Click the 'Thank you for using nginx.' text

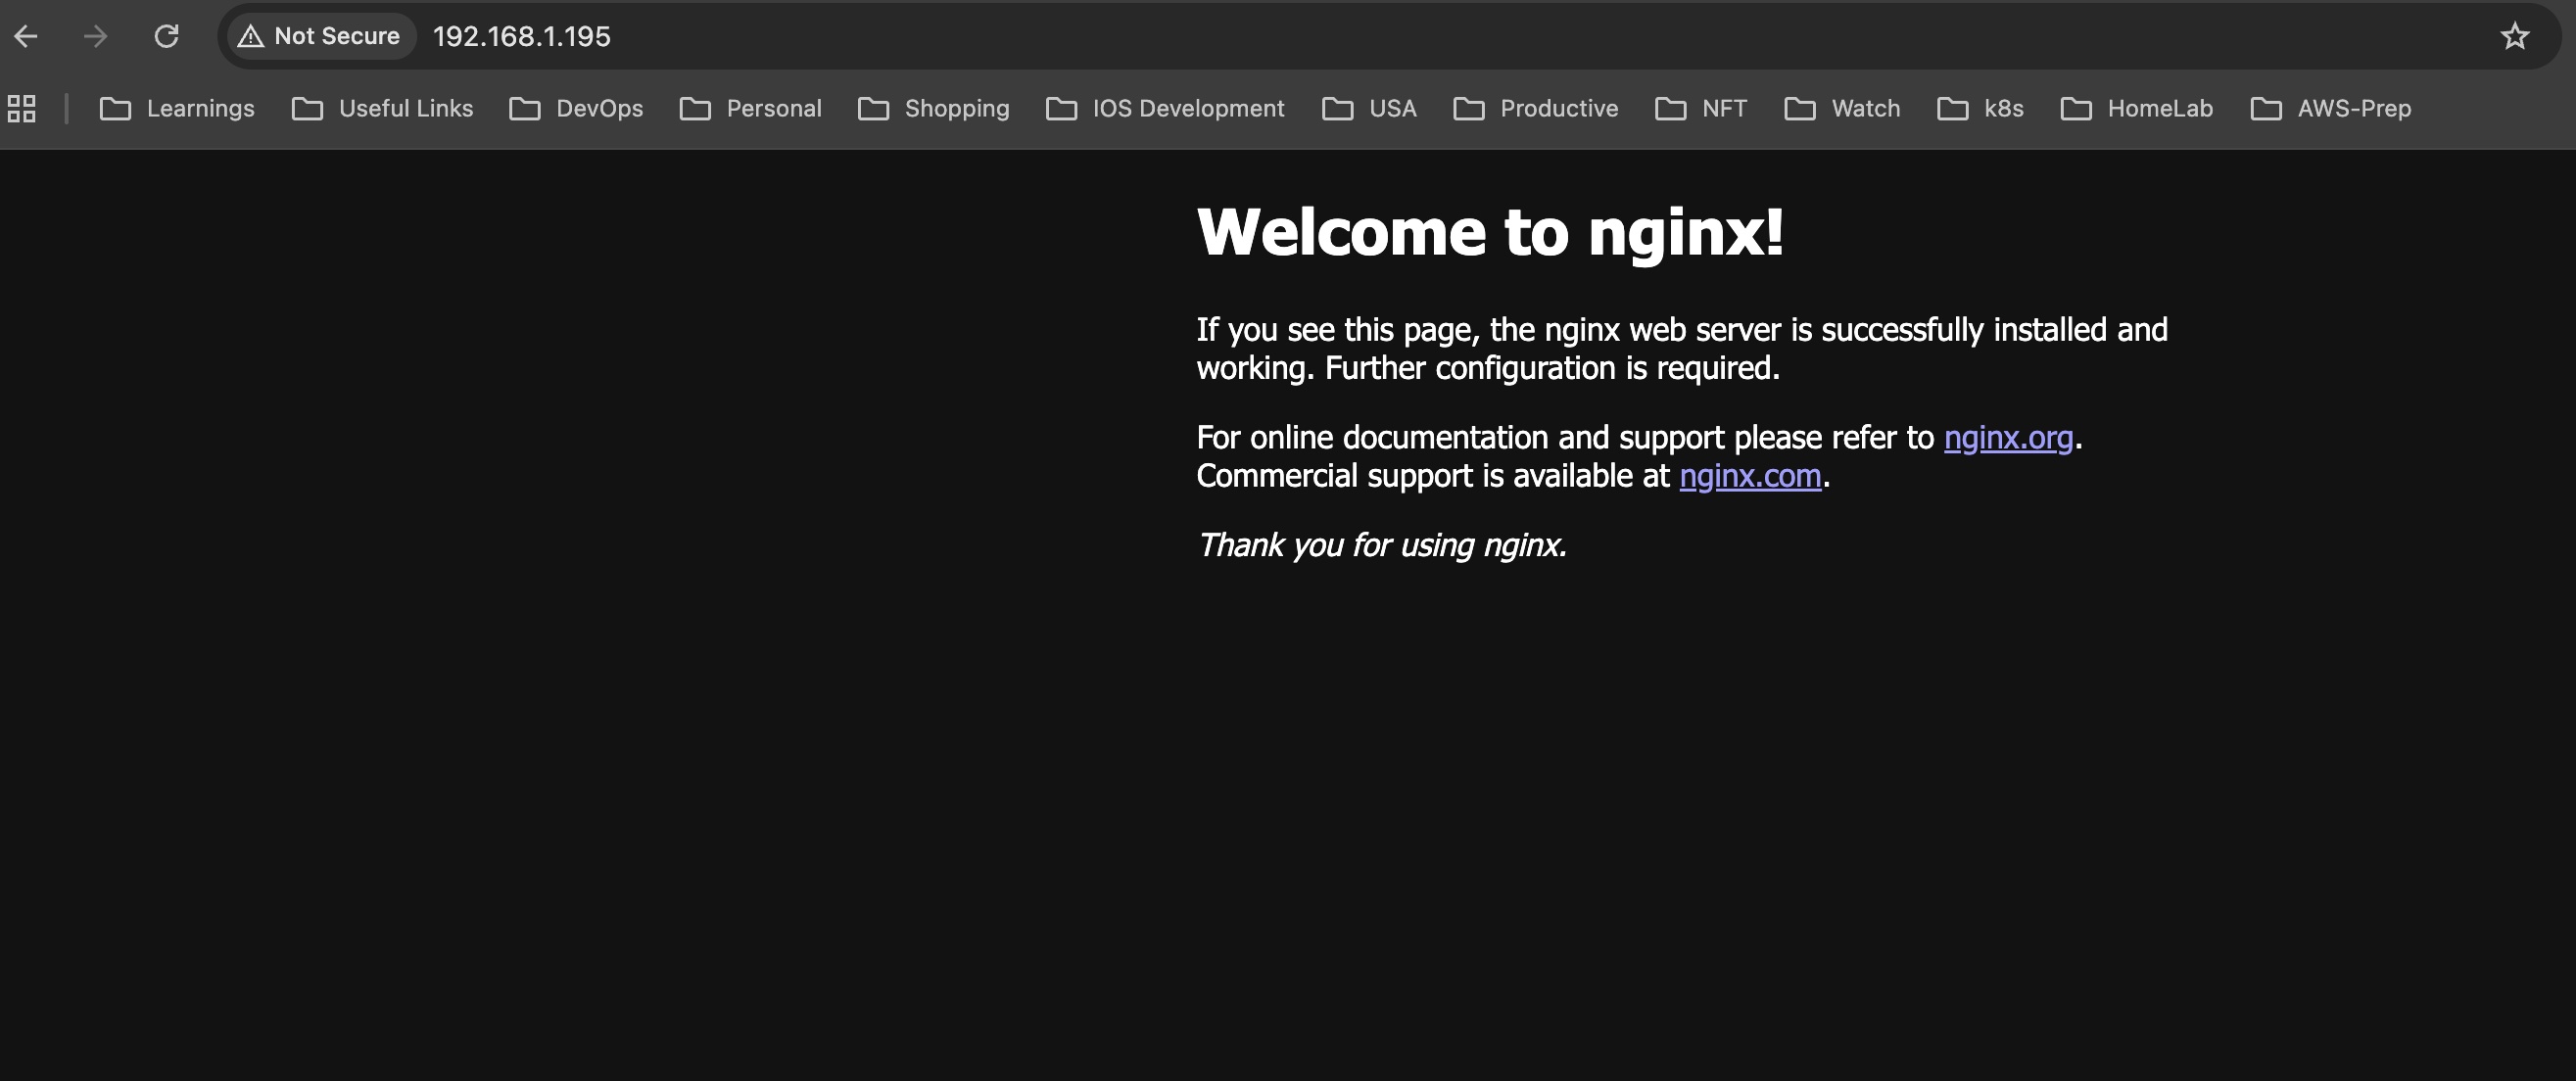[x=1381, y=545]
